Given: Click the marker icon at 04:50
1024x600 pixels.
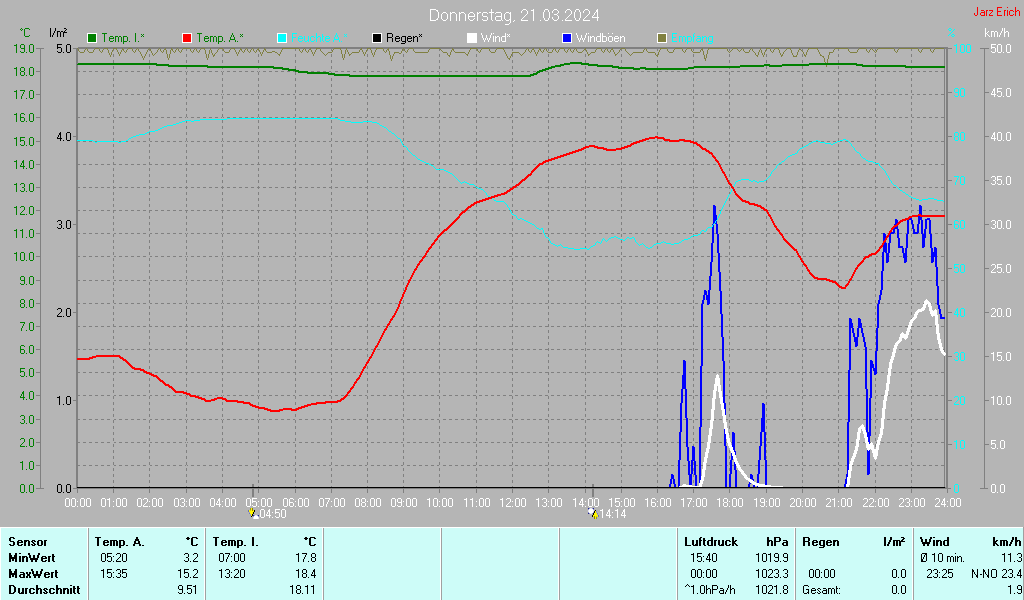Looking at the screenshot, I should click(x=253, y=513).
